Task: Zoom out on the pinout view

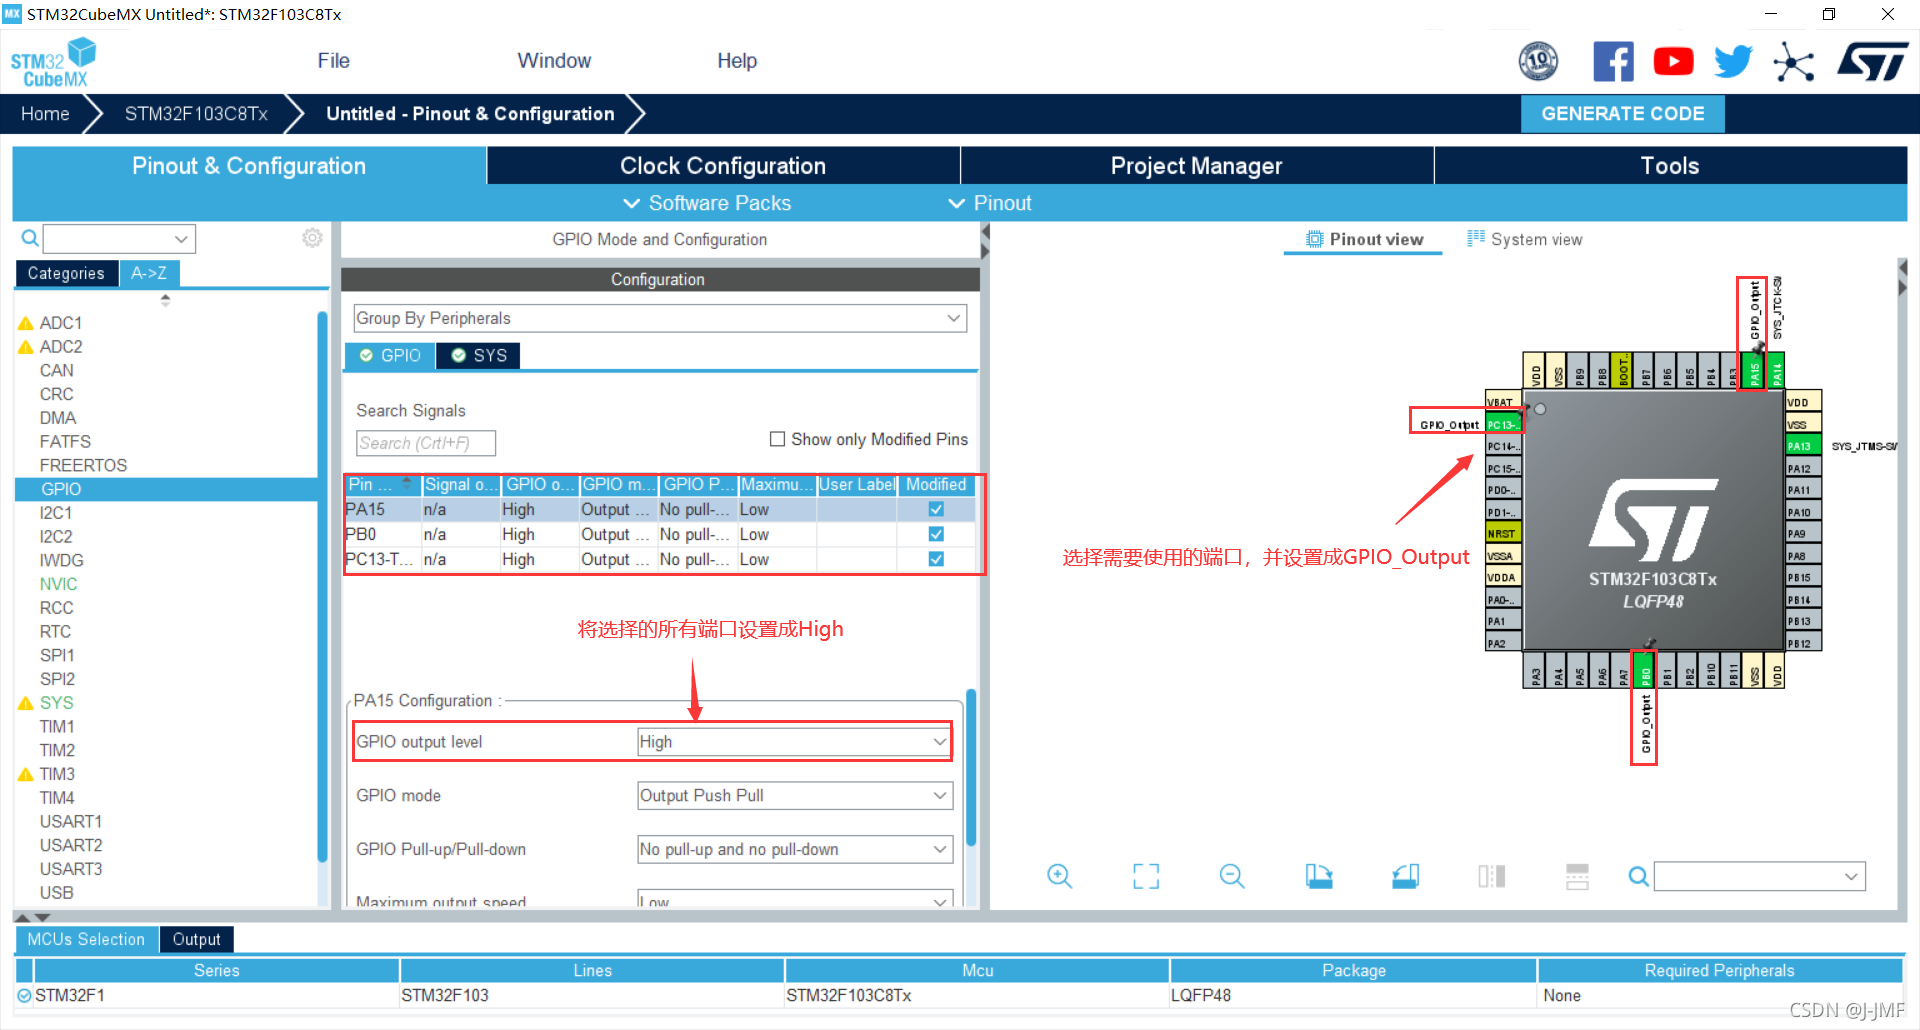Action: click(1232, 877)
